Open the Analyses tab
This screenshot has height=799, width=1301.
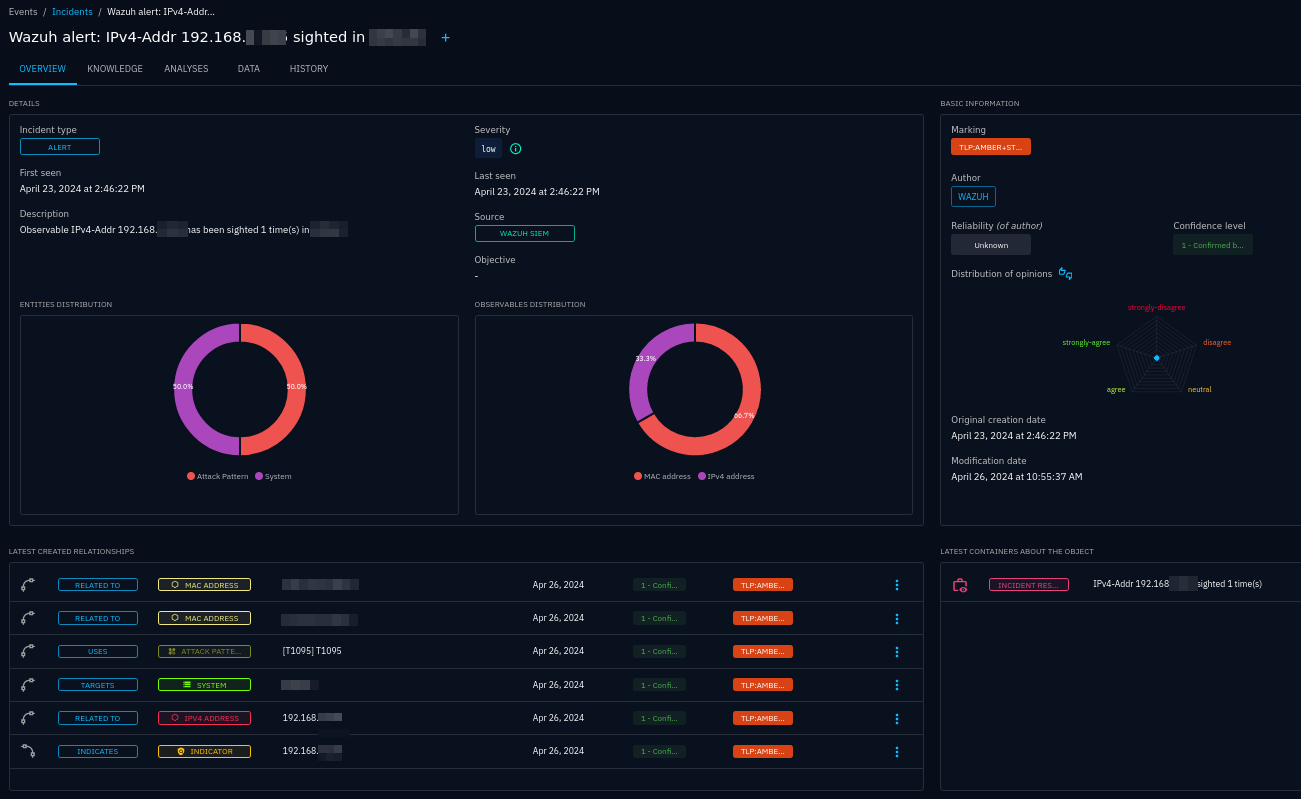pos(186,69)
